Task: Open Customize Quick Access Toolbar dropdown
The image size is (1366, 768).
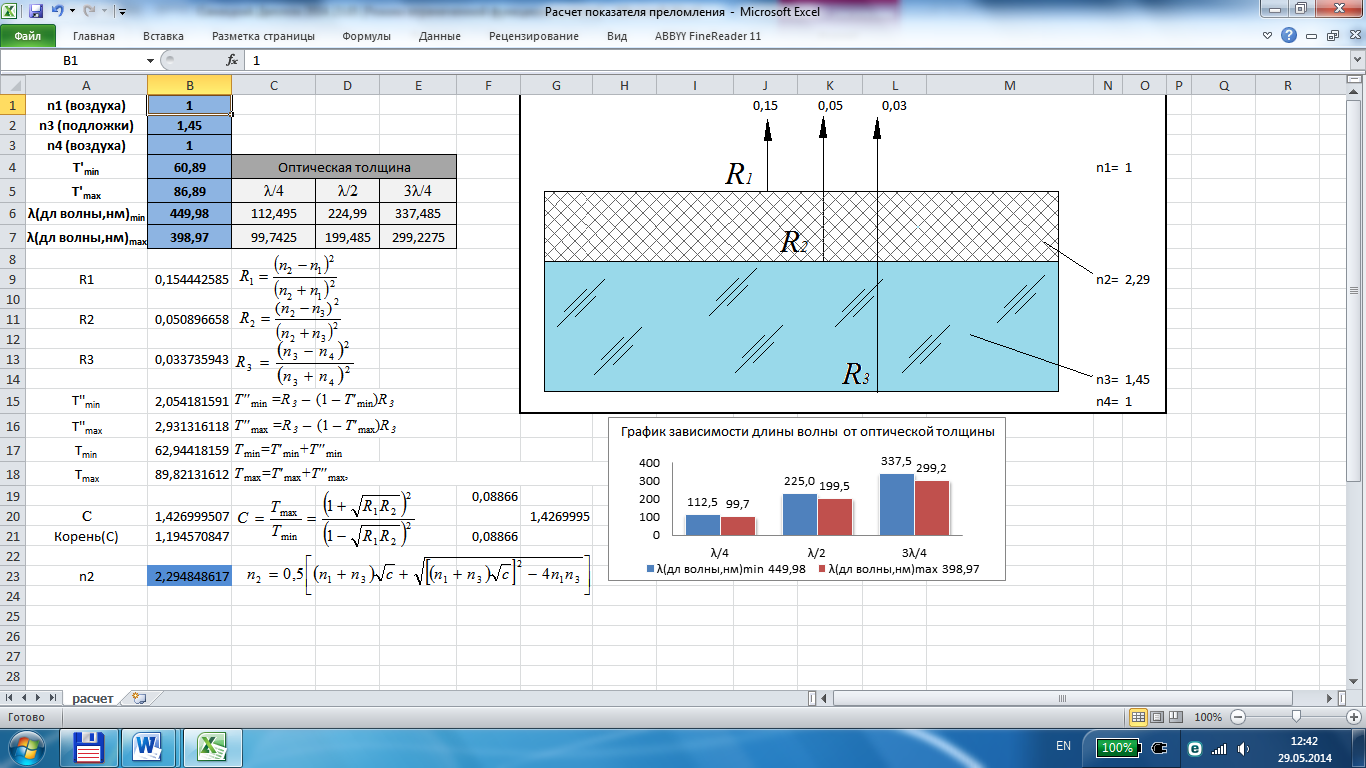Action: click(x=121, y=12)
